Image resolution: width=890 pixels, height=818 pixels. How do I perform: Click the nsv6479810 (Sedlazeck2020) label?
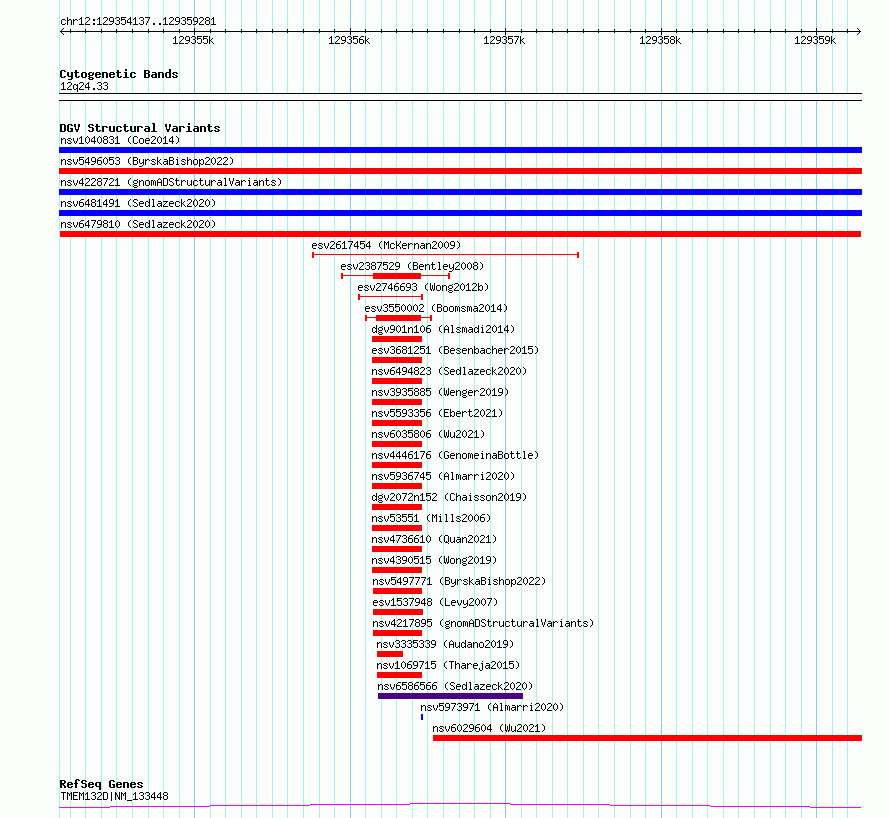[138, 224]
